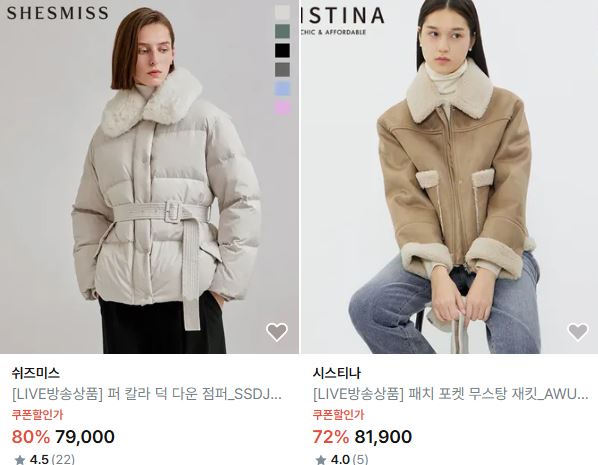This screenshot has width=598, height=465.
Task: Click the 79,000 discounted price
Action: pyautogui.click(x=85, y=437)
